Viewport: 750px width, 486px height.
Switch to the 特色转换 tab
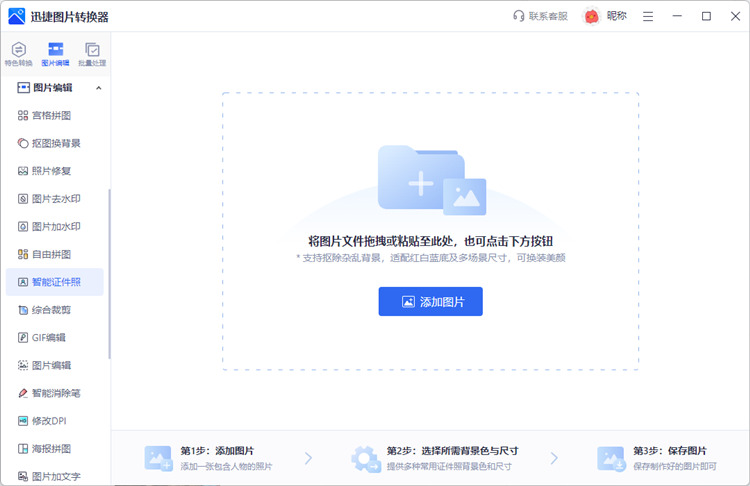[x=18, y=54]
